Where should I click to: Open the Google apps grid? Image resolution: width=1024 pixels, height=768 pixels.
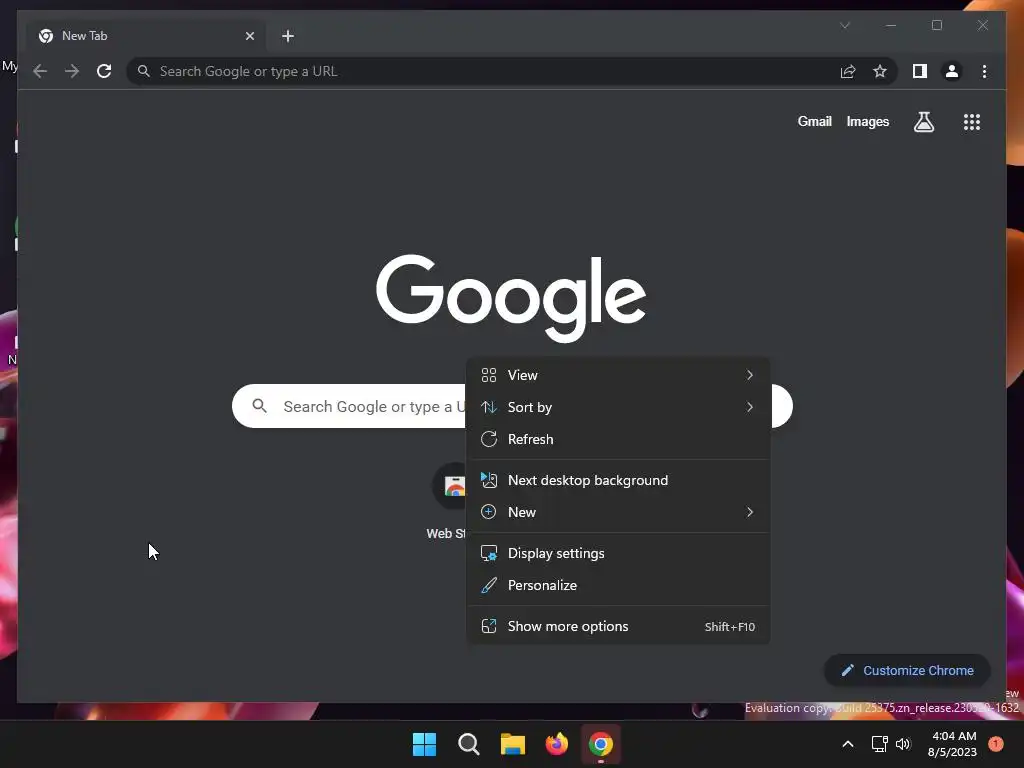pos(972,121)
